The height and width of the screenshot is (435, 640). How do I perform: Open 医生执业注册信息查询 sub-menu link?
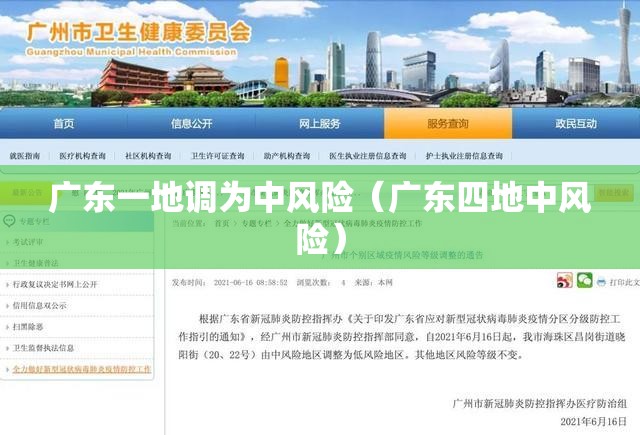[368, 156]
